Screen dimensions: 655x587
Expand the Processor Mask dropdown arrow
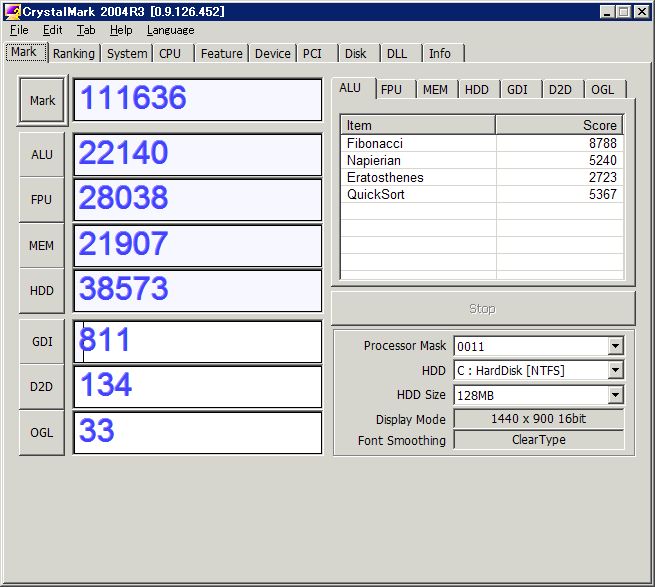[x=615, y=346]
